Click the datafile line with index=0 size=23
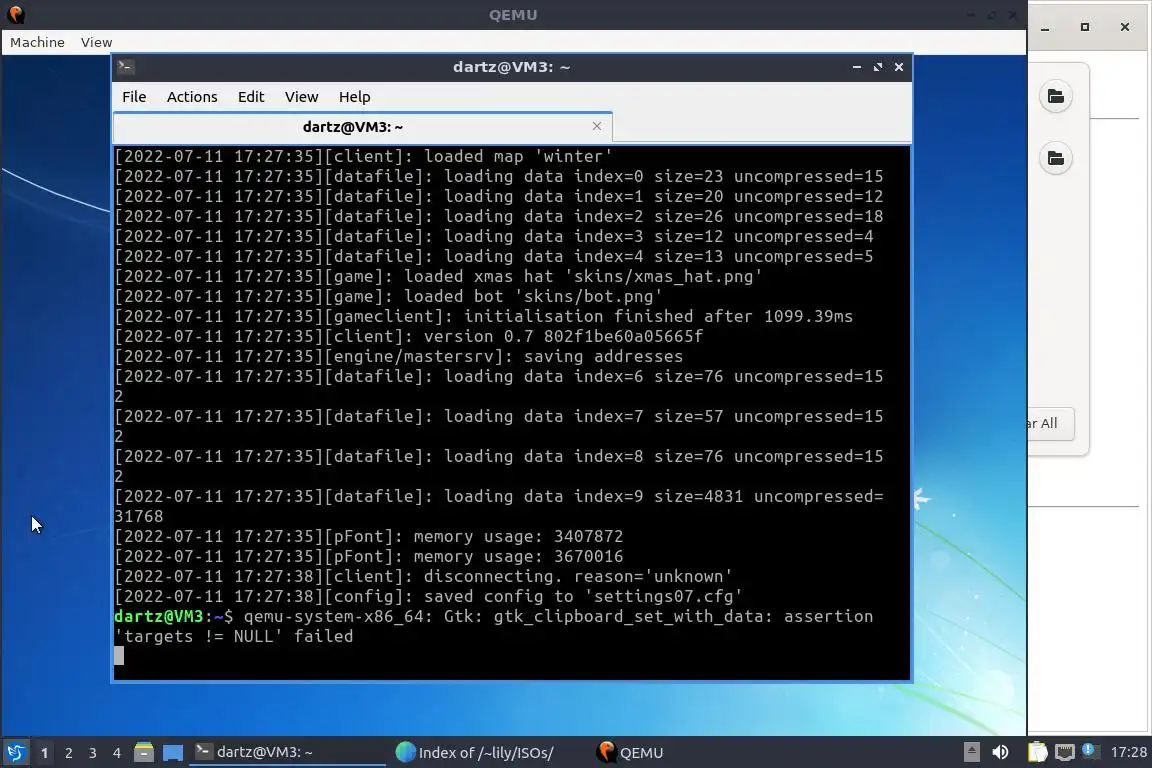 (x=499, y=176)
